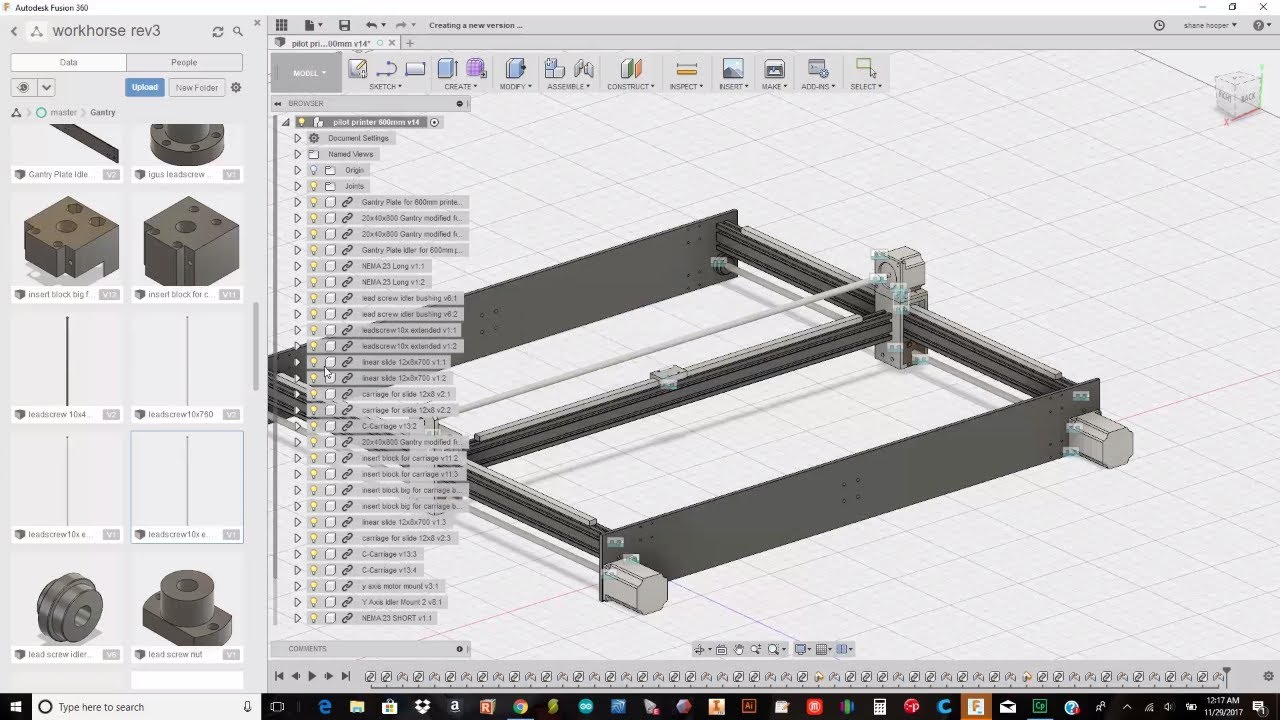Expand the Document Settings tree node
Screen dimensions: 1280x720
tap(297, 138)
